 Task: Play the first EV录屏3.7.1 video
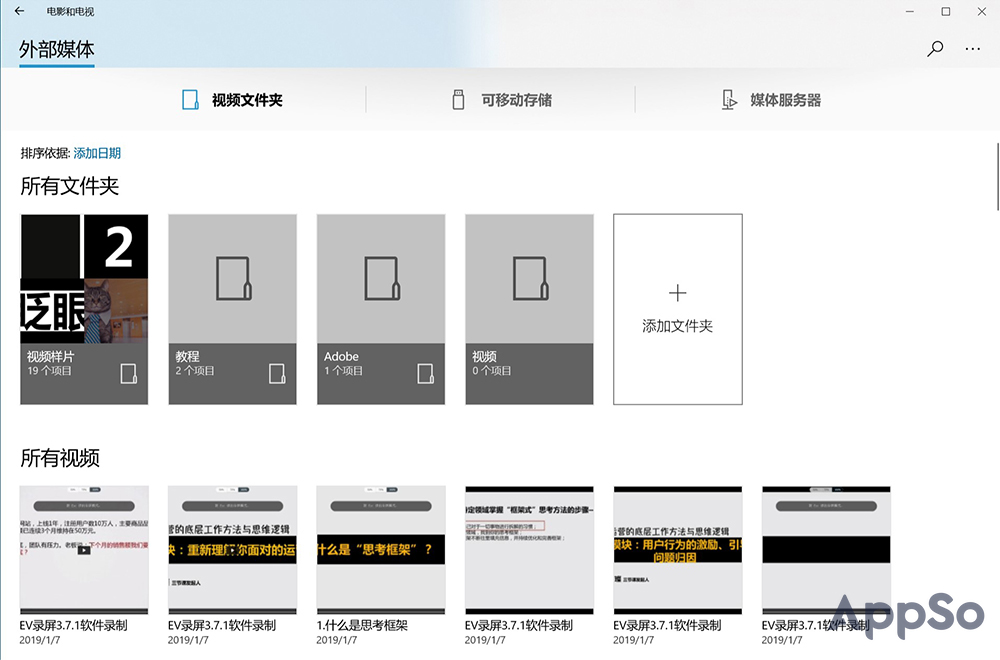(x=84, y=548)
